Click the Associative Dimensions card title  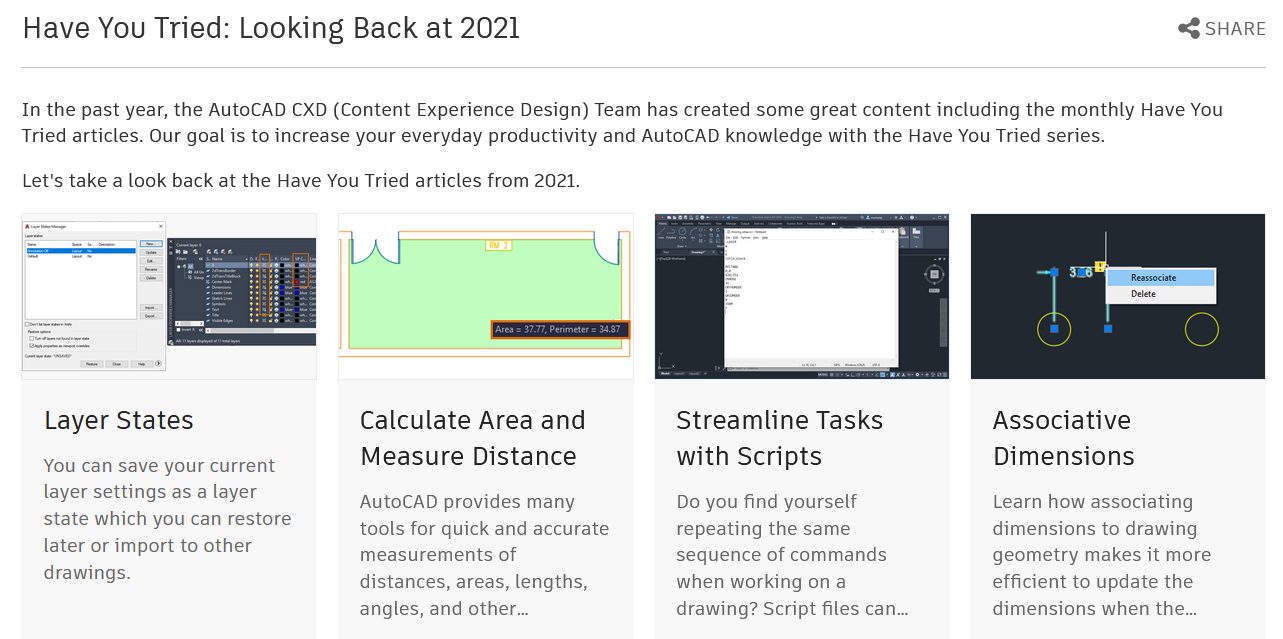1062,438
